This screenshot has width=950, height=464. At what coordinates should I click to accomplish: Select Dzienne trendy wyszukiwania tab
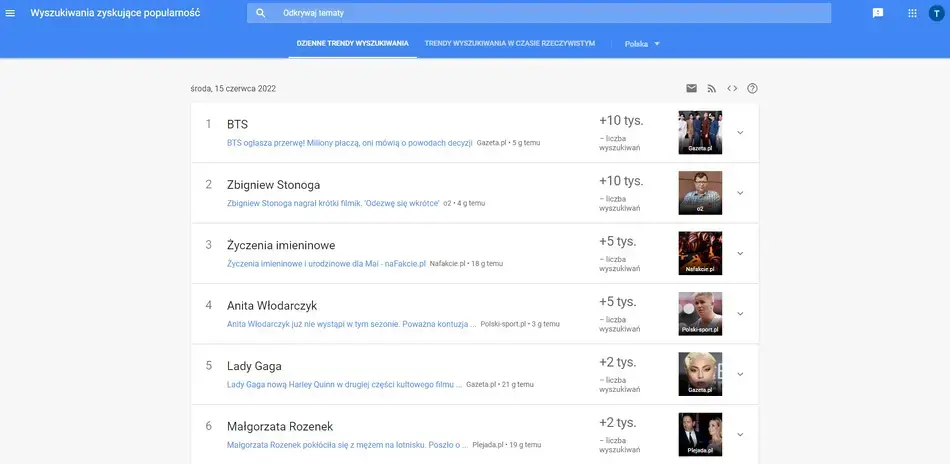[x=353, y=44]
